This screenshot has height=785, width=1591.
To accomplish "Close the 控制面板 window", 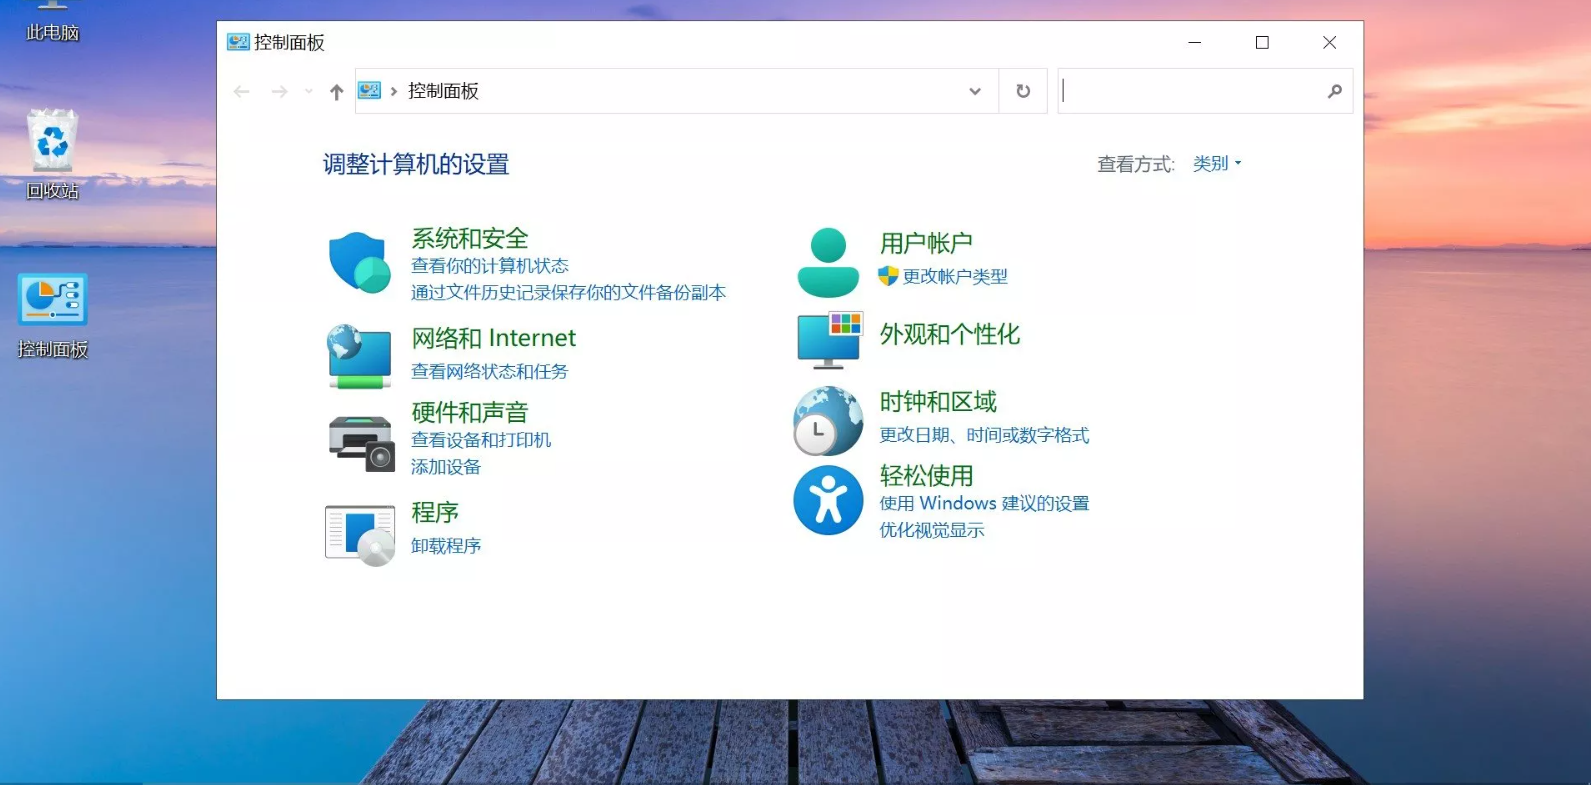I will point(1330,42).
